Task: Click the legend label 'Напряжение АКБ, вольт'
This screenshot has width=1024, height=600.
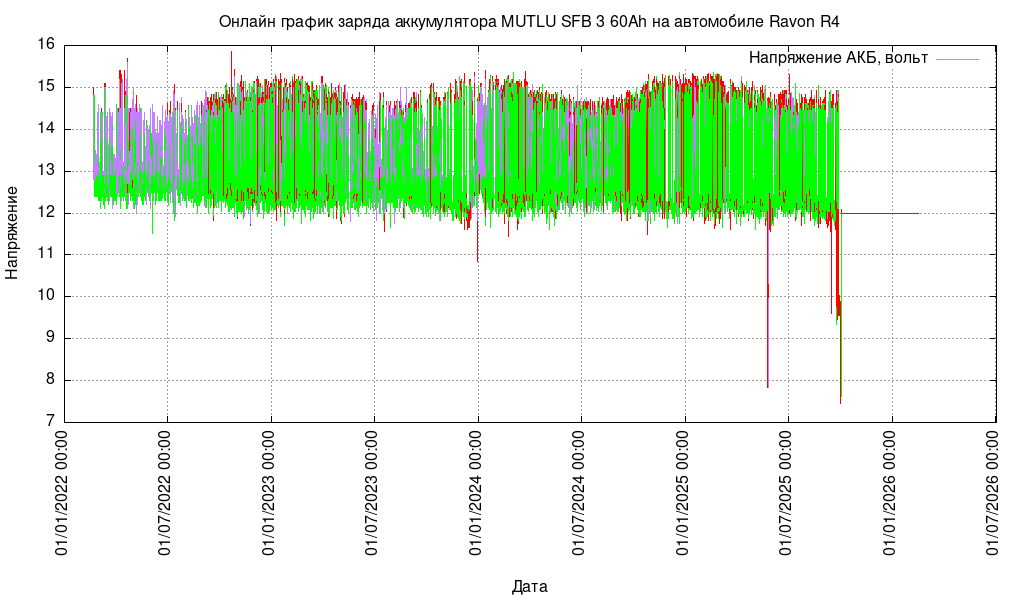Action: coord(838,58)
